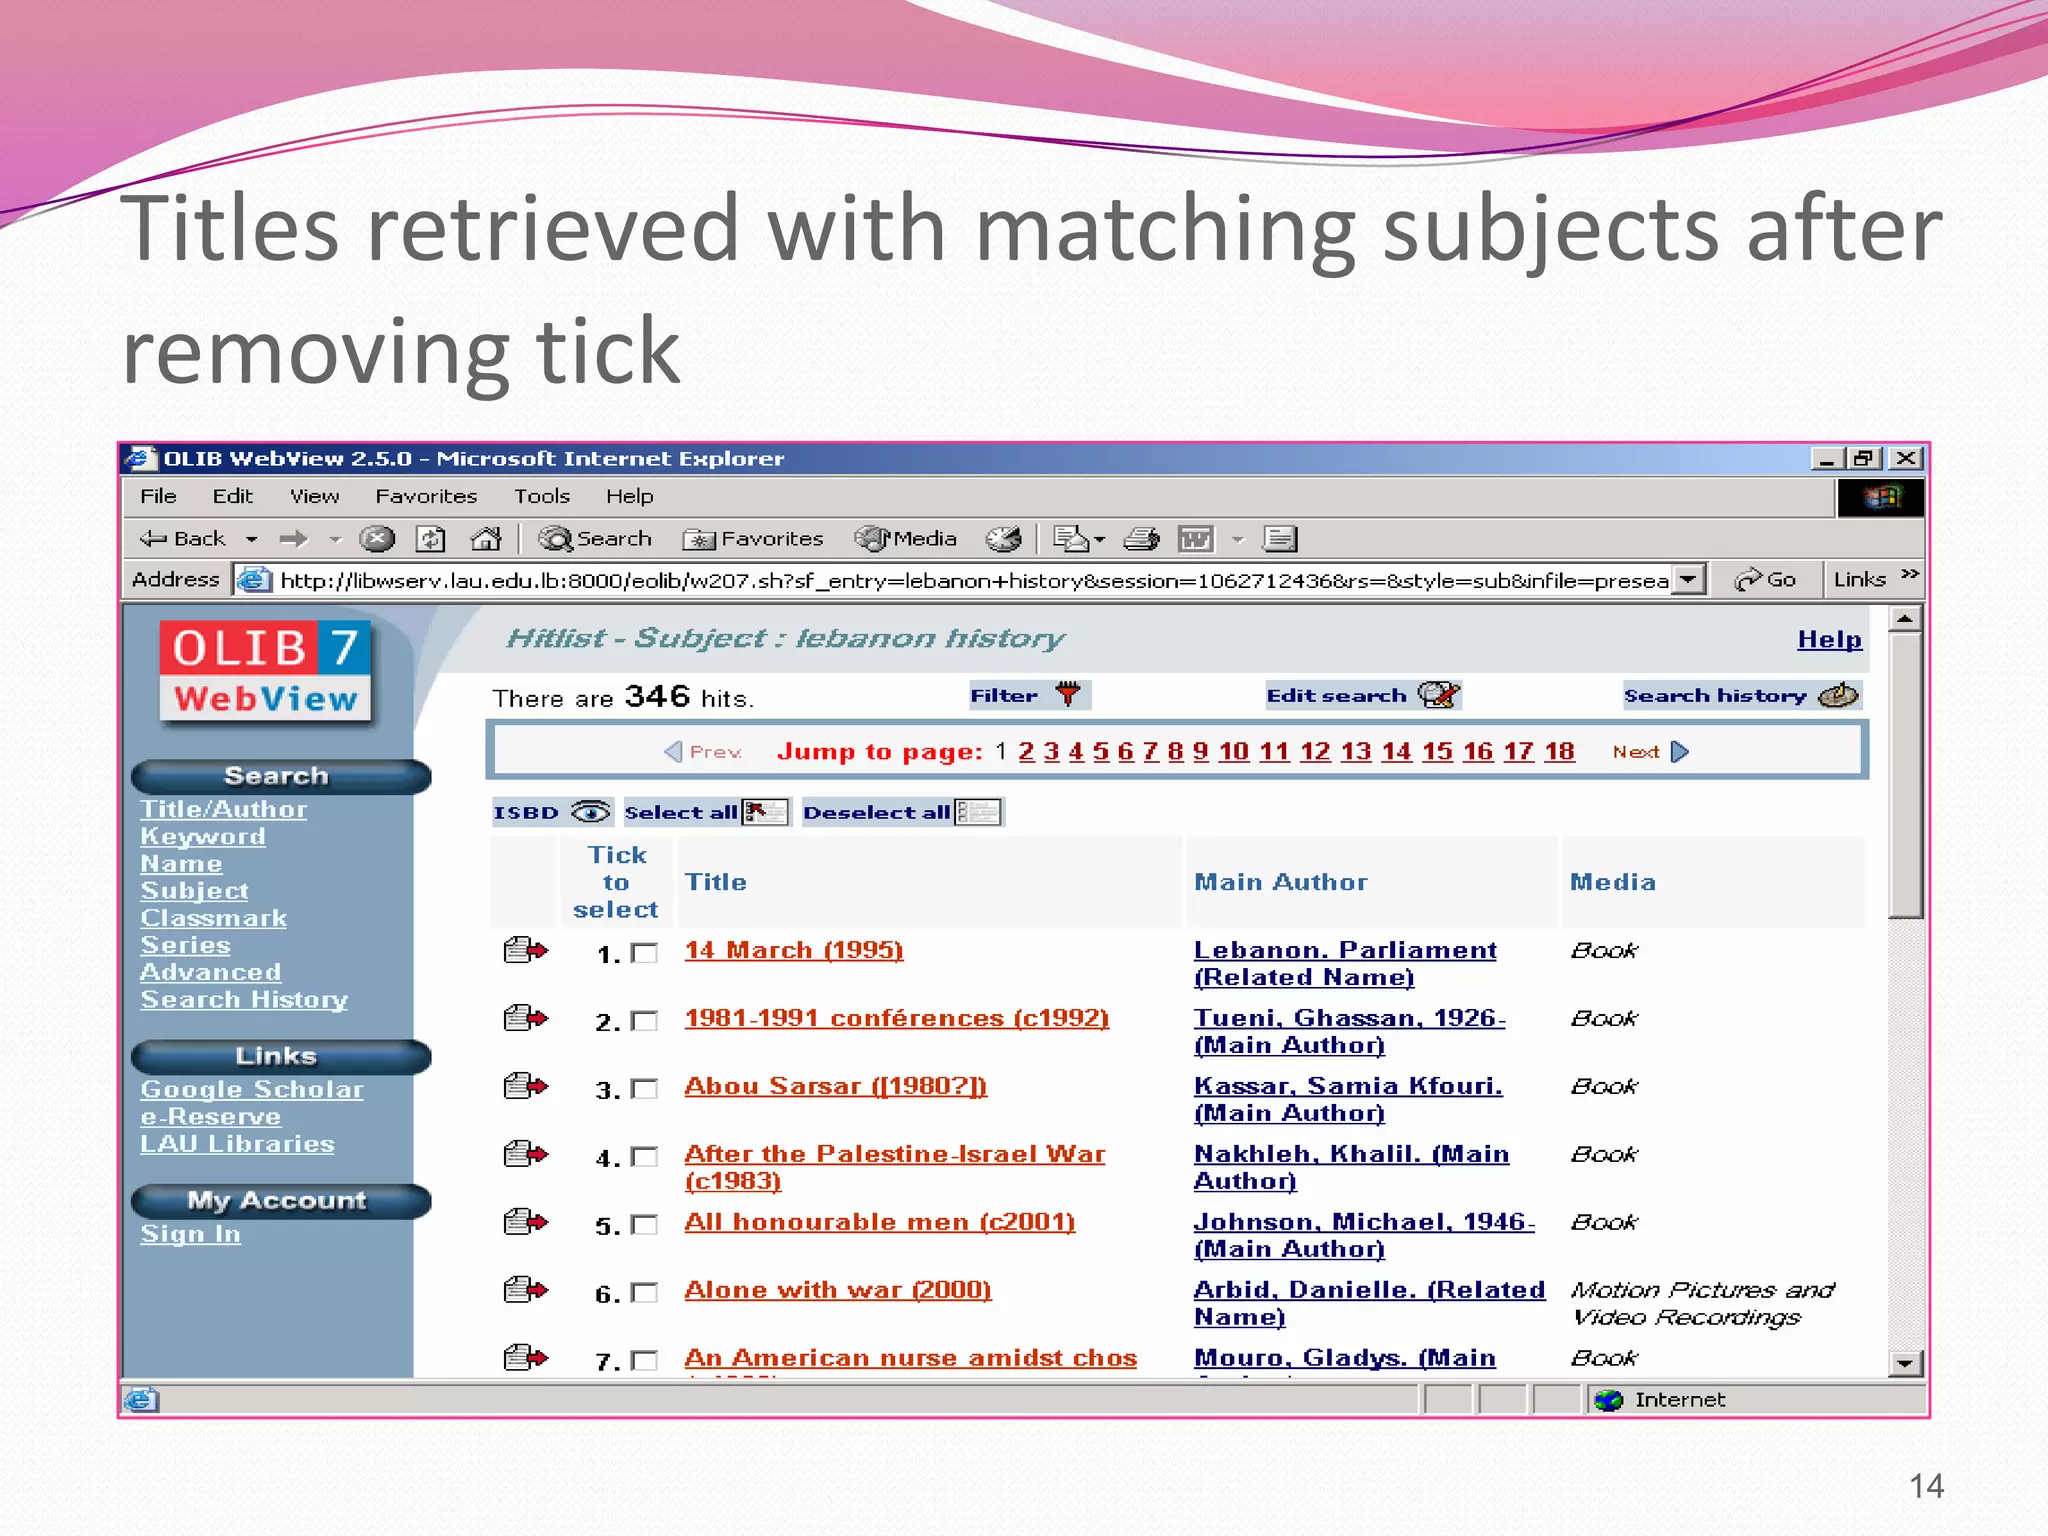Click the Print toolbar icon

click(x=1141, y=539)
